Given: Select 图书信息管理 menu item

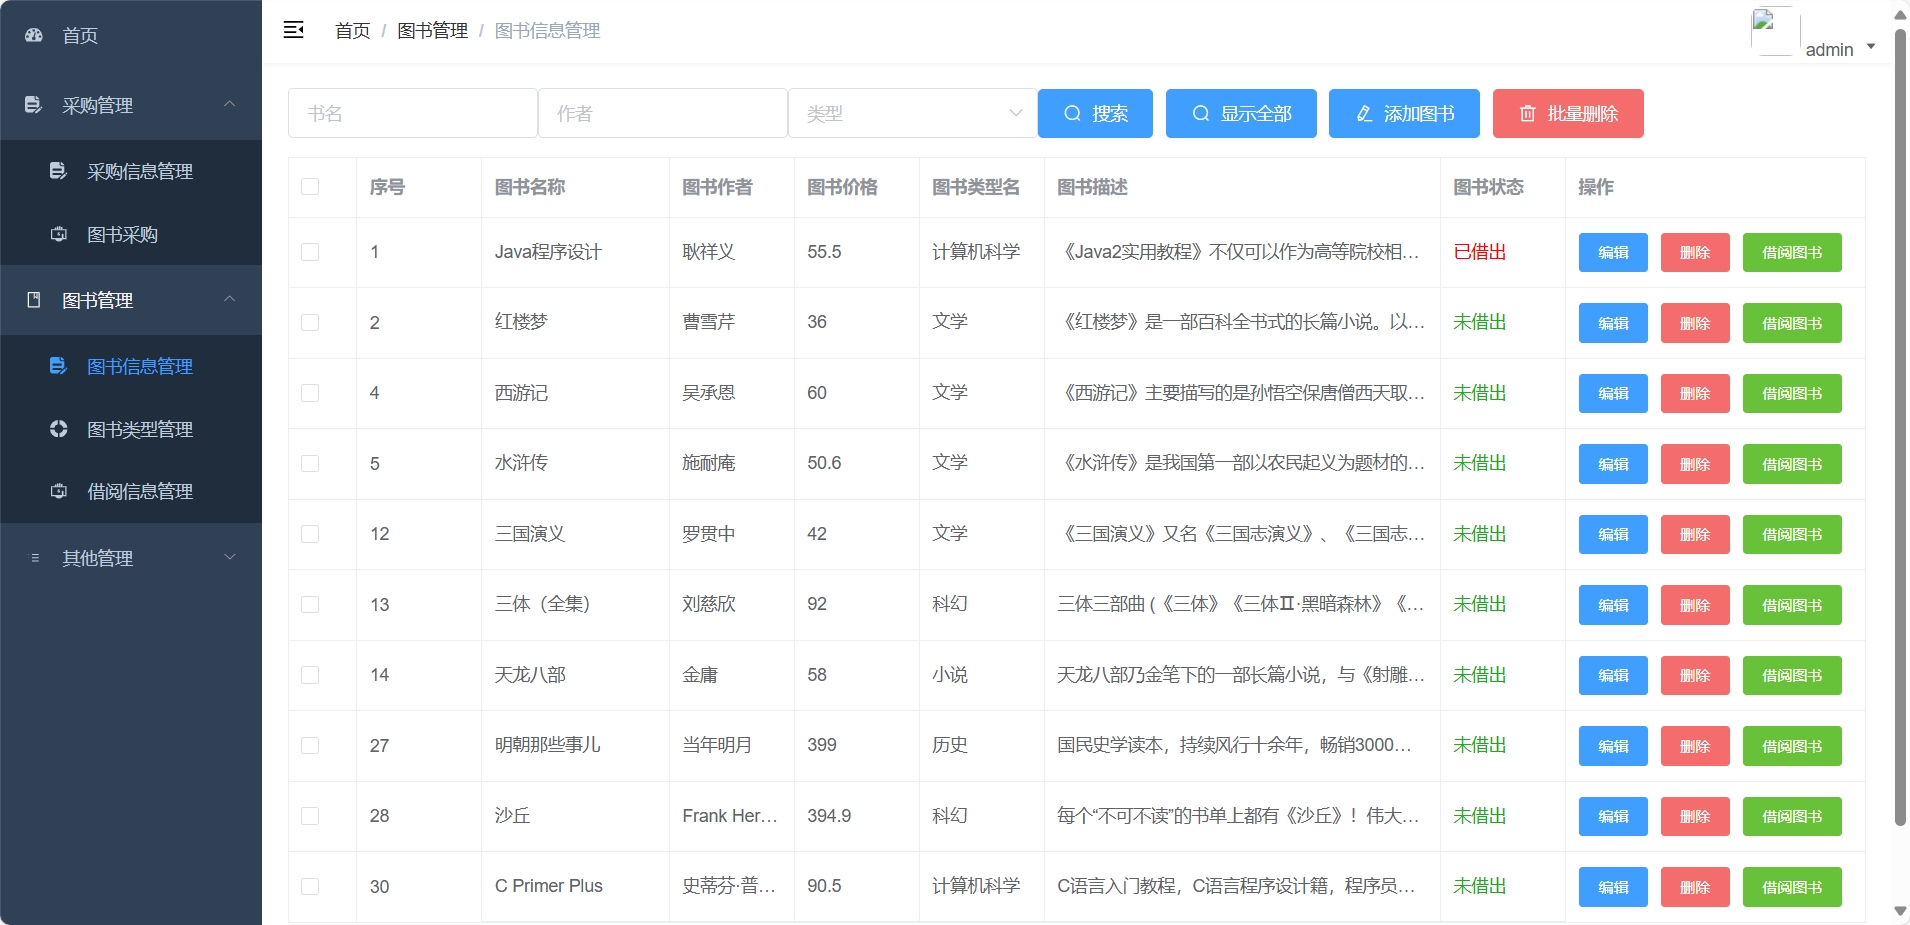Looking at the screenshot, I should [131, 366].
